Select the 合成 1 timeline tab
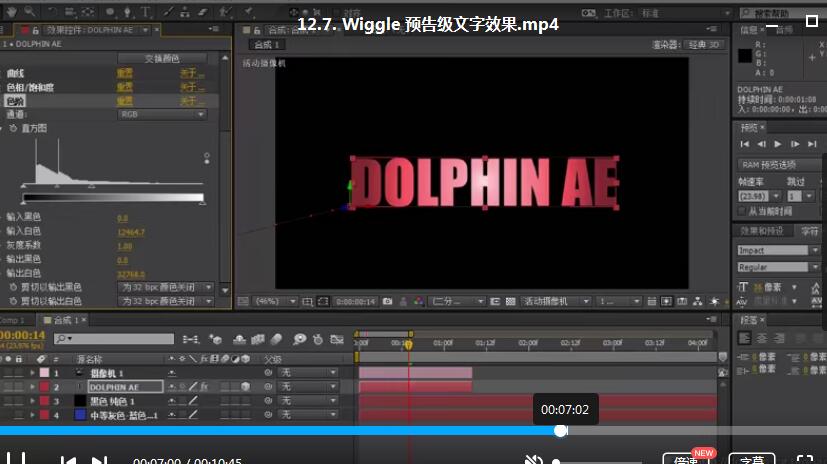Image resolution: width=827 pixels, height=464 pixels. (x=68, y=320)
